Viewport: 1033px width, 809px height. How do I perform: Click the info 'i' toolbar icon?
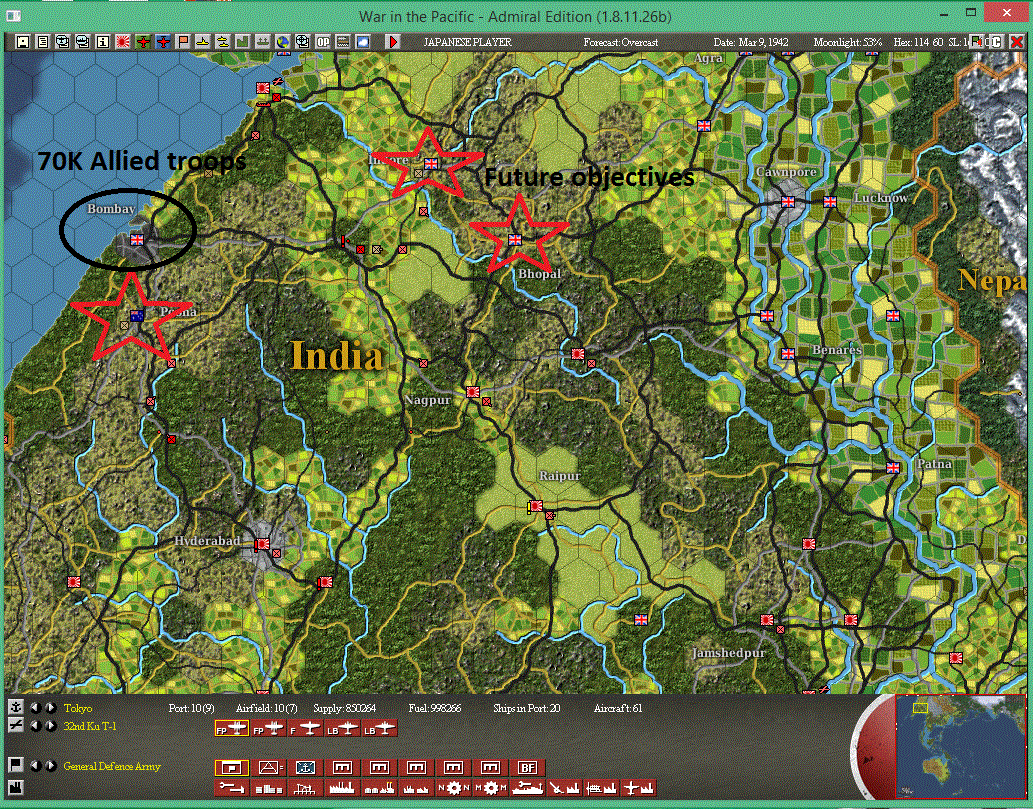coord(102,42)
